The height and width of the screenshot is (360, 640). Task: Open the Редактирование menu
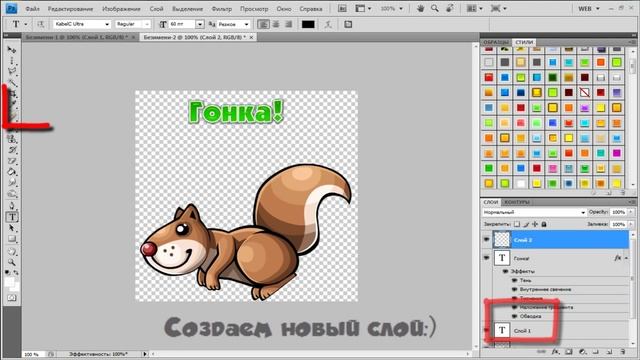tap(70, 9)
